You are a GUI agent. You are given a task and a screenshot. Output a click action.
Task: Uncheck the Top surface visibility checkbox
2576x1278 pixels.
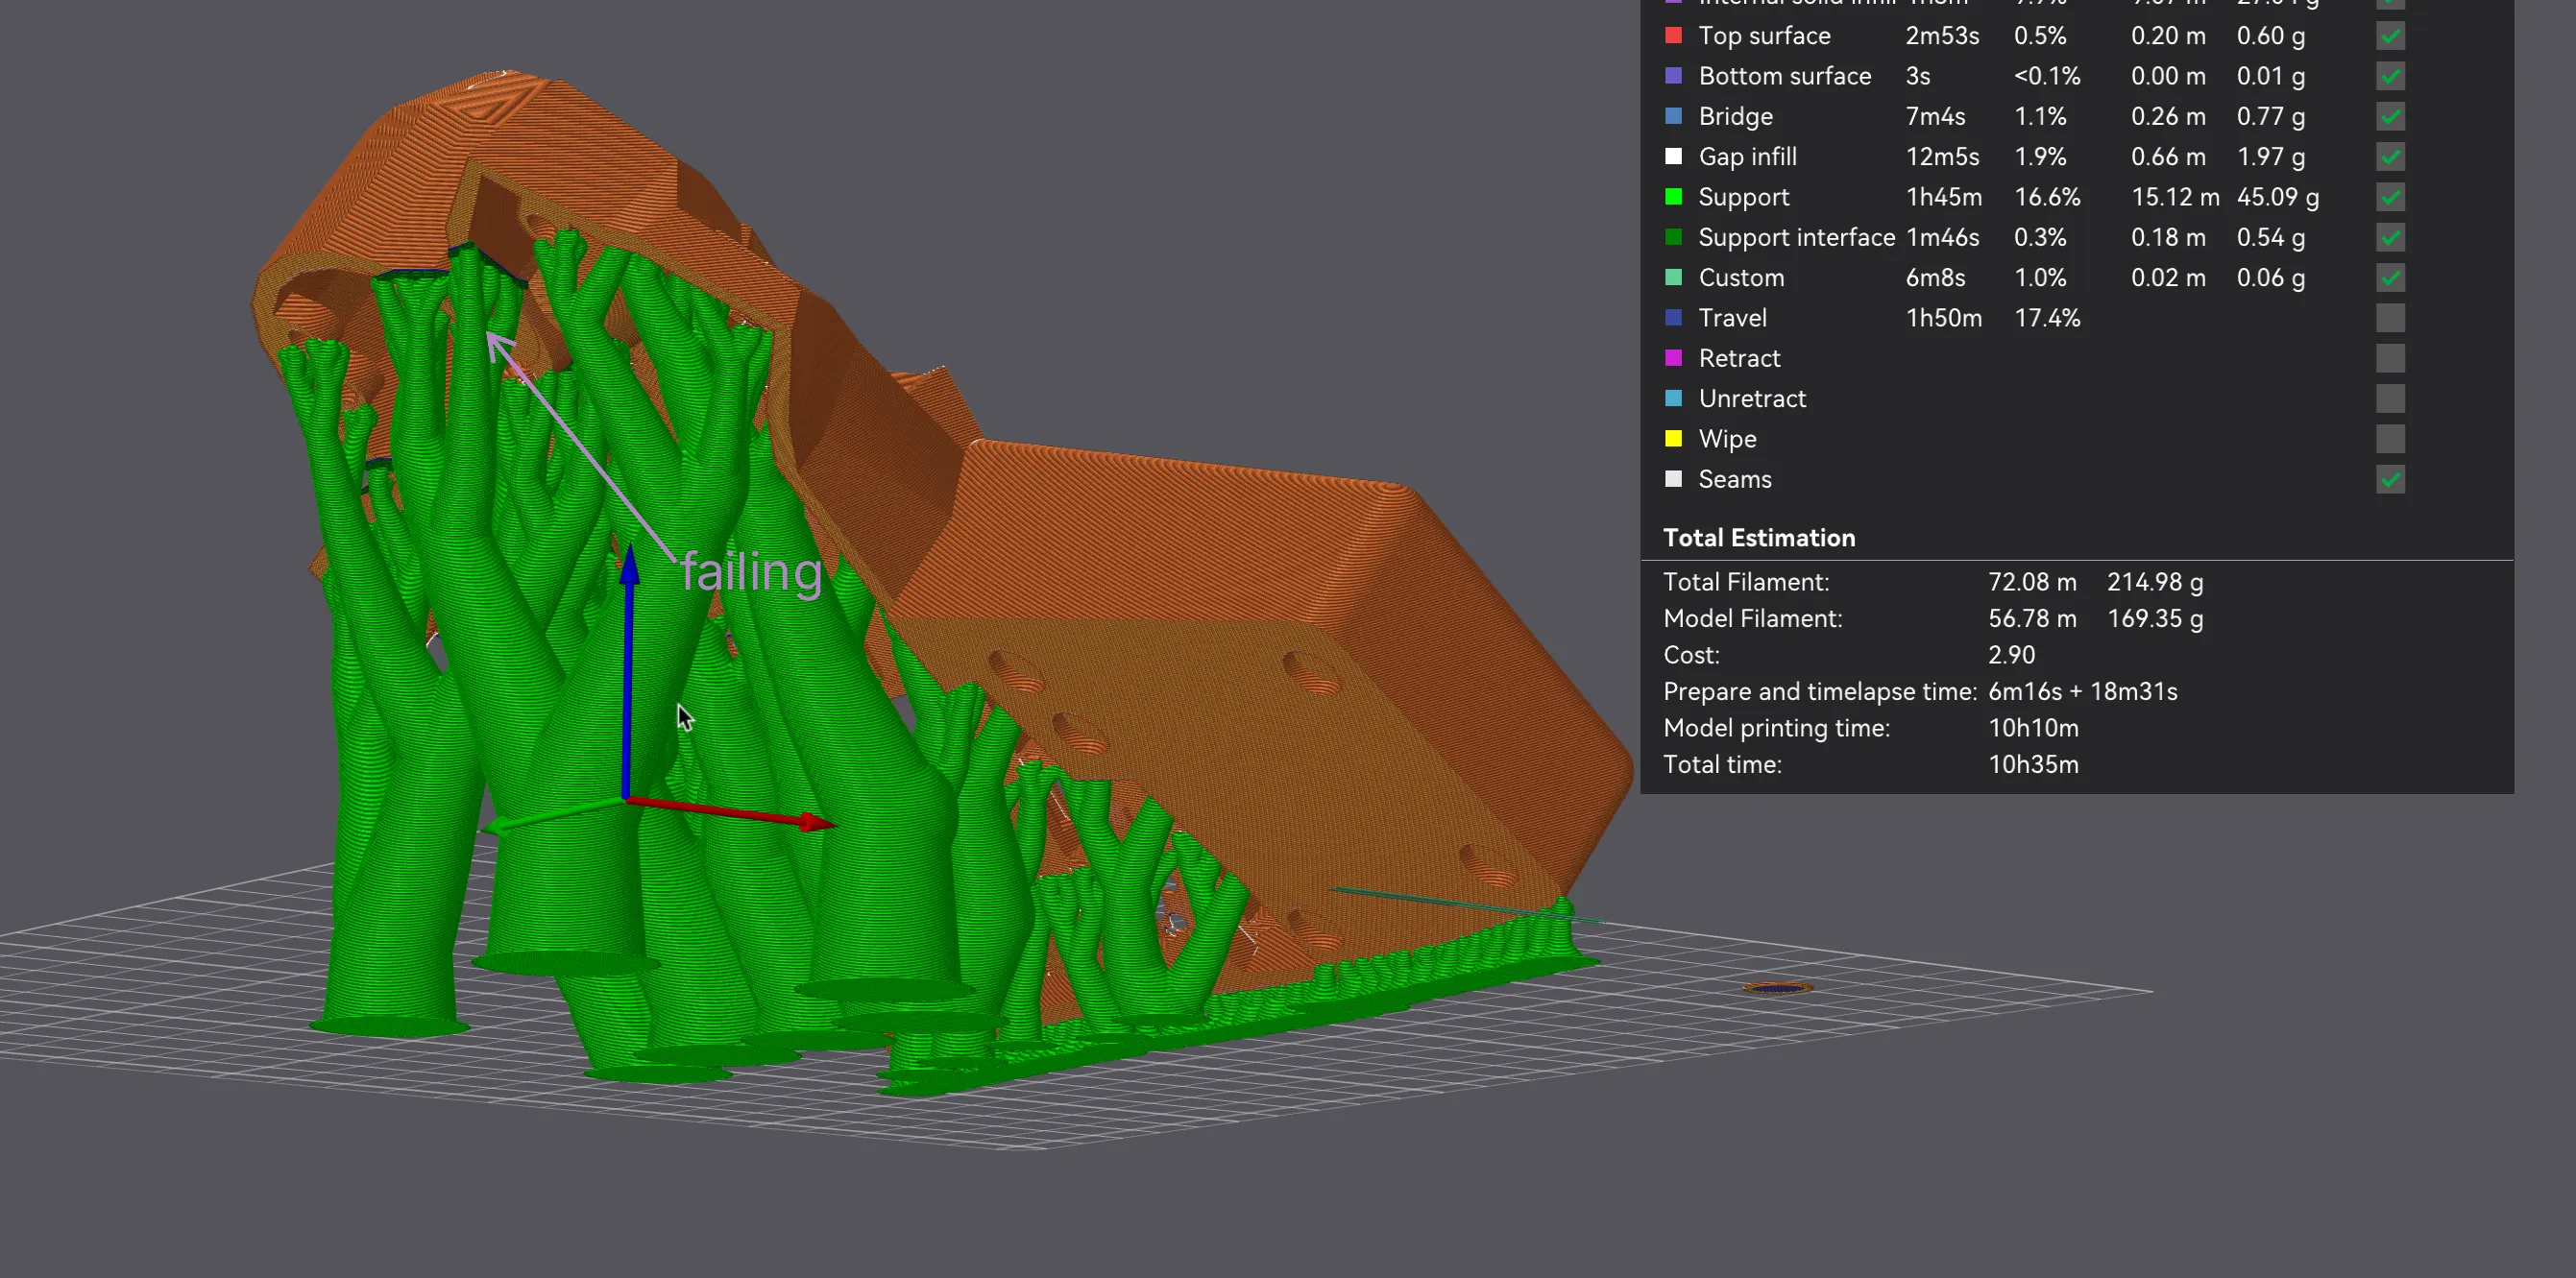[2390, 36]
